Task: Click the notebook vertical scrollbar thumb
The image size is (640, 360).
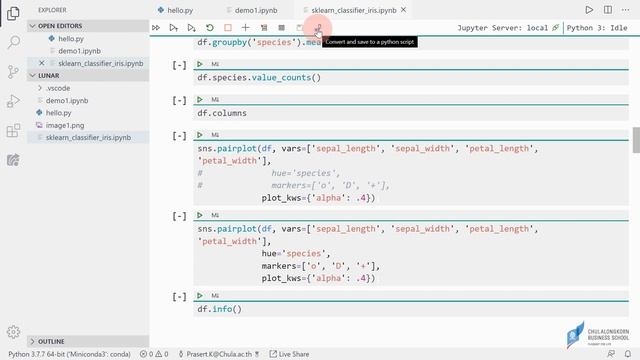Action: point(636,140)
